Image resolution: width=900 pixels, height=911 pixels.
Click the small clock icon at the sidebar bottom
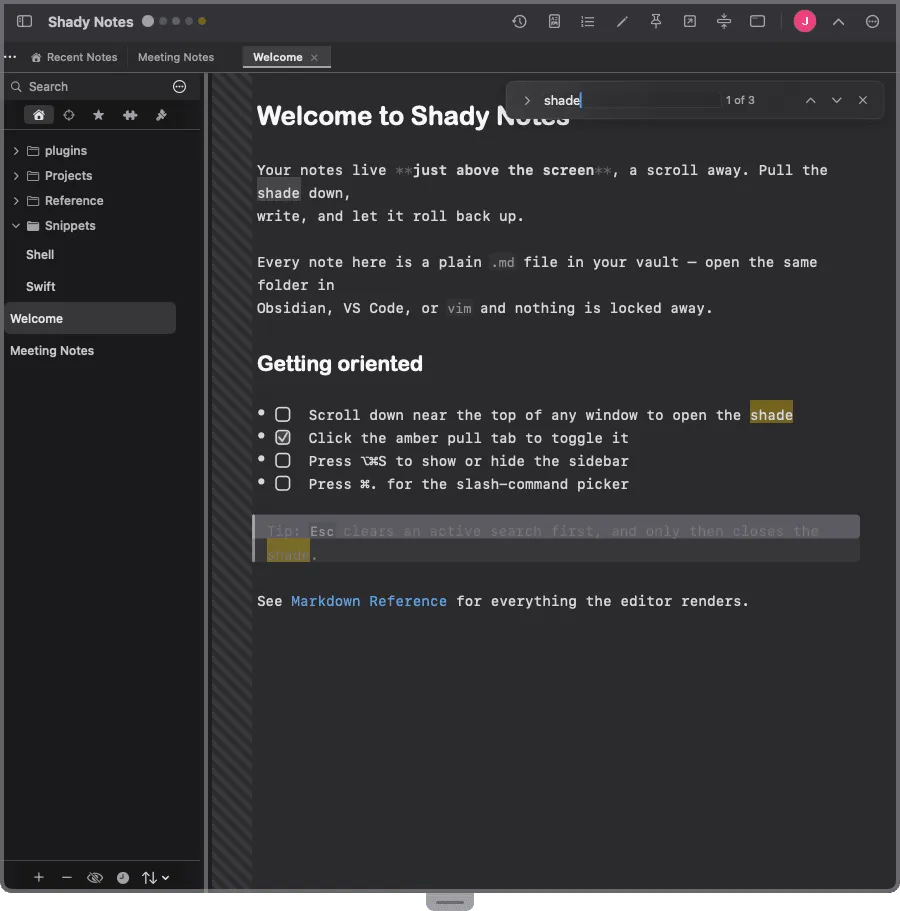tap(123, 877)
